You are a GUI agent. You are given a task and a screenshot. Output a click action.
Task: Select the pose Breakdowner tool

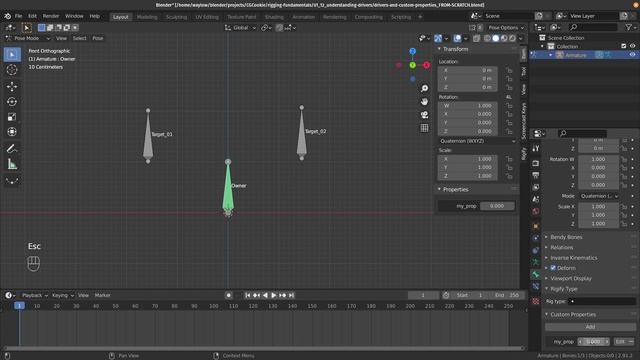(12, 181)
